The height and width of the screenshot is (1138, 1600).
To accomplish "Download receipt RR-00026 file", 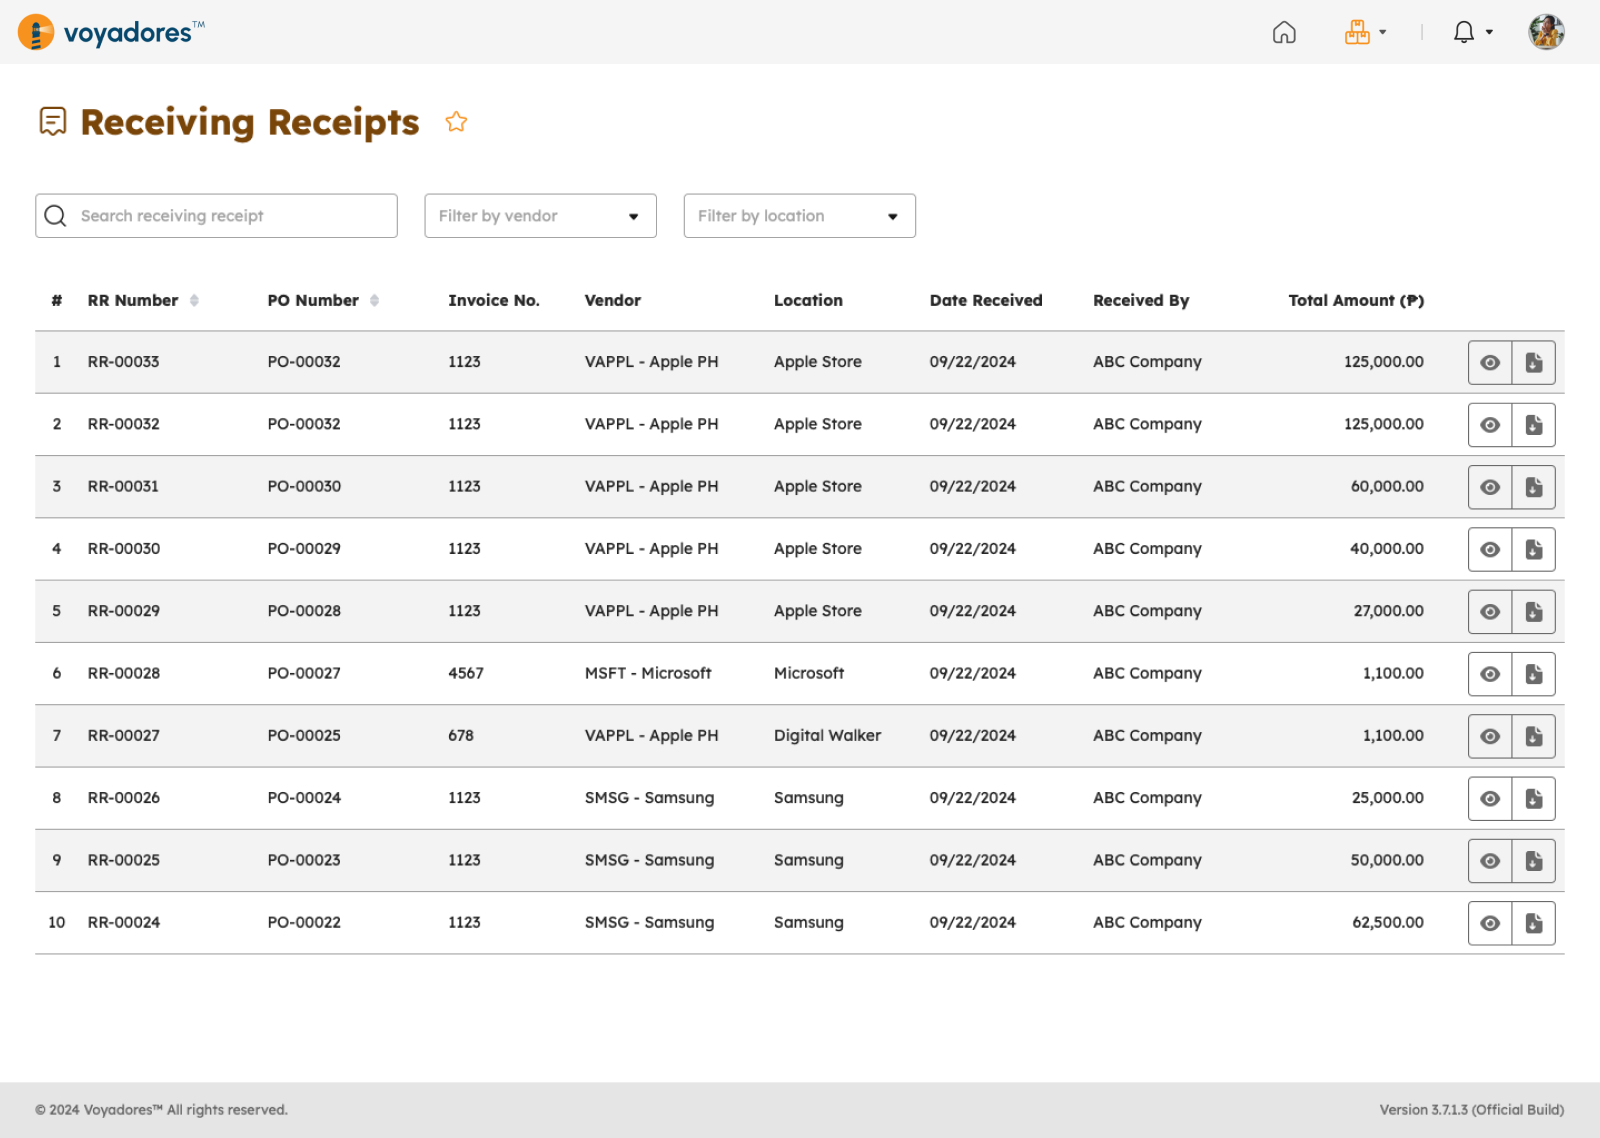I will (1534, 798).
